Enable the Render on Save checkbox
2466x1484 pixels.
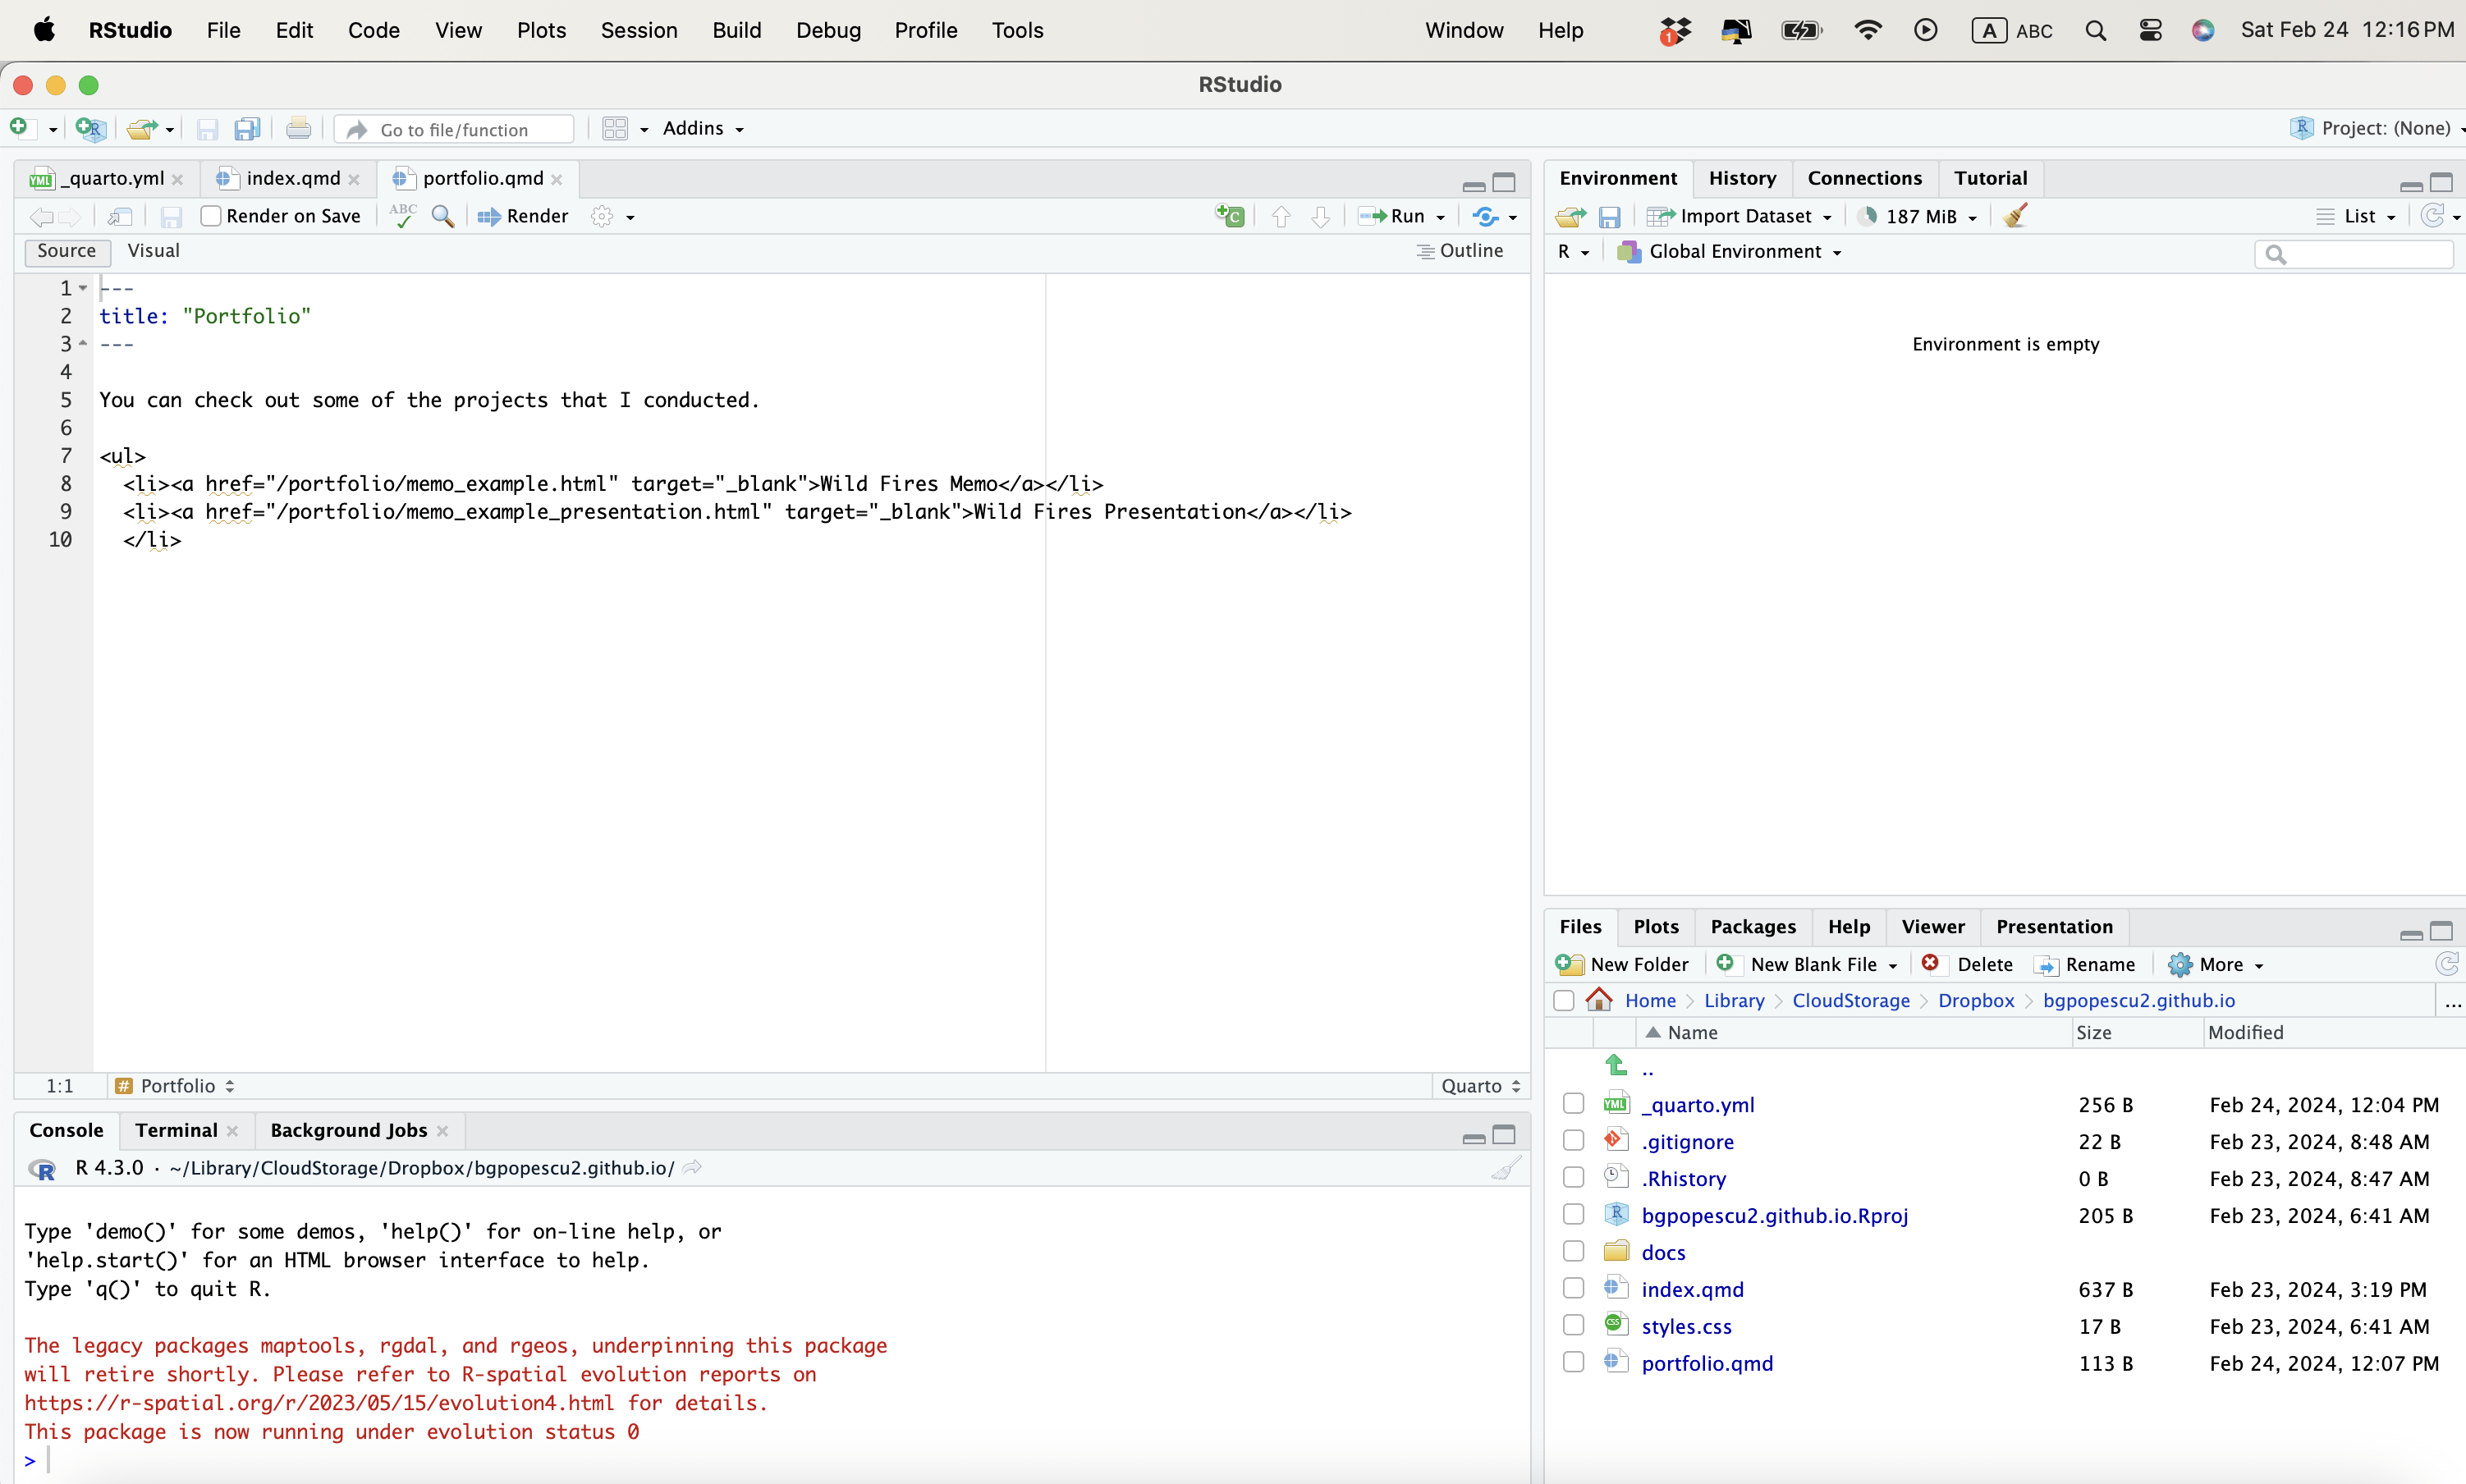click(x=210, y=216)
